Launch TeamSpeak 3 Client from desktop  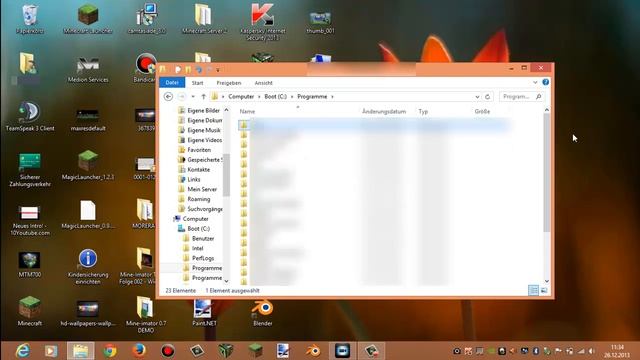pos(30,117)
